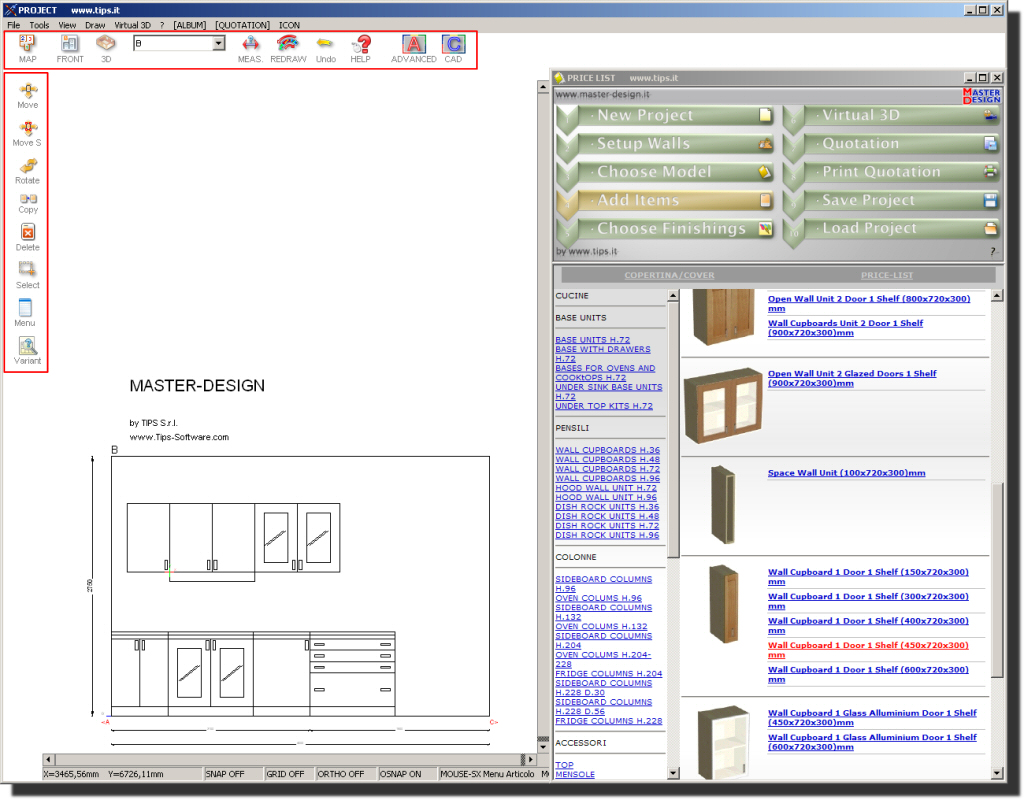This screenshot has height=800, width=1024.
Task: Open UNDER TOP KITS H.72 link
Action: coord(604,406)
